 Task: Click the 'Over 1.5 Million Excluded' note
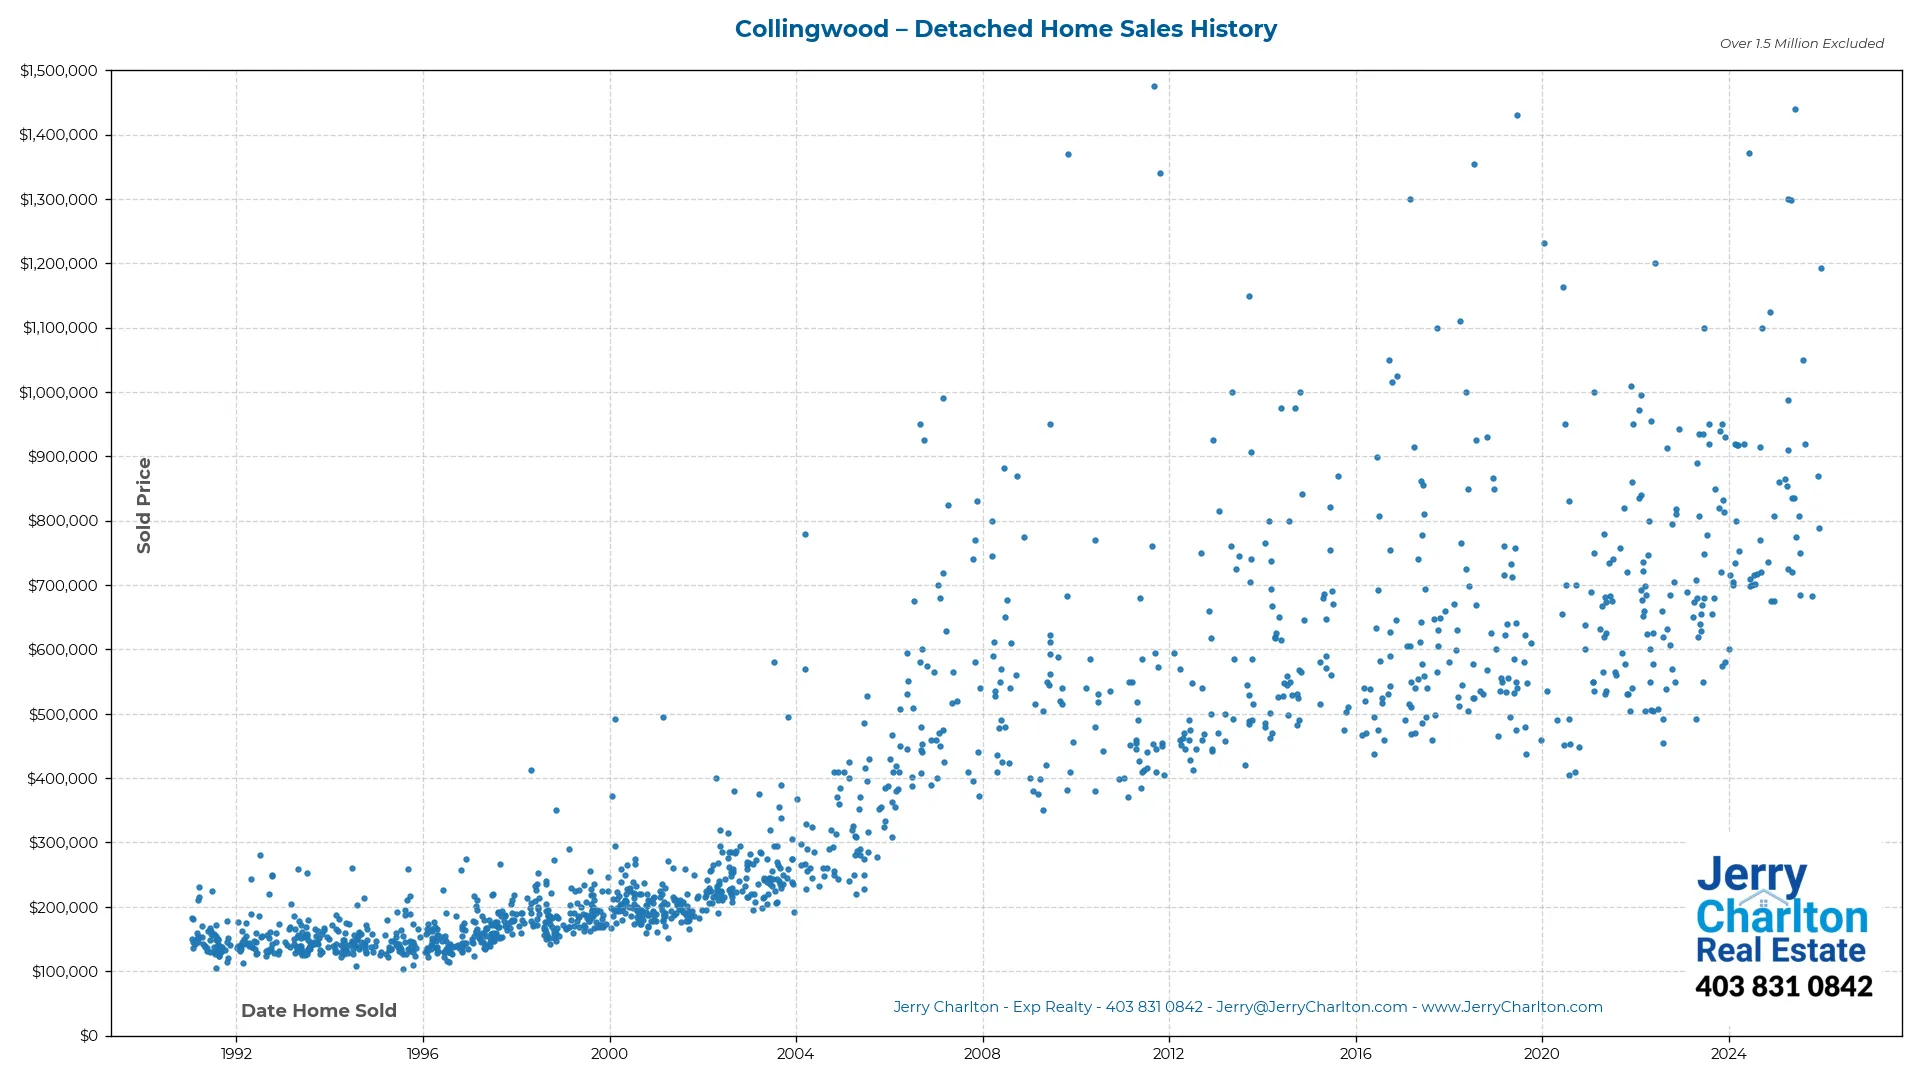point(1800,44)
